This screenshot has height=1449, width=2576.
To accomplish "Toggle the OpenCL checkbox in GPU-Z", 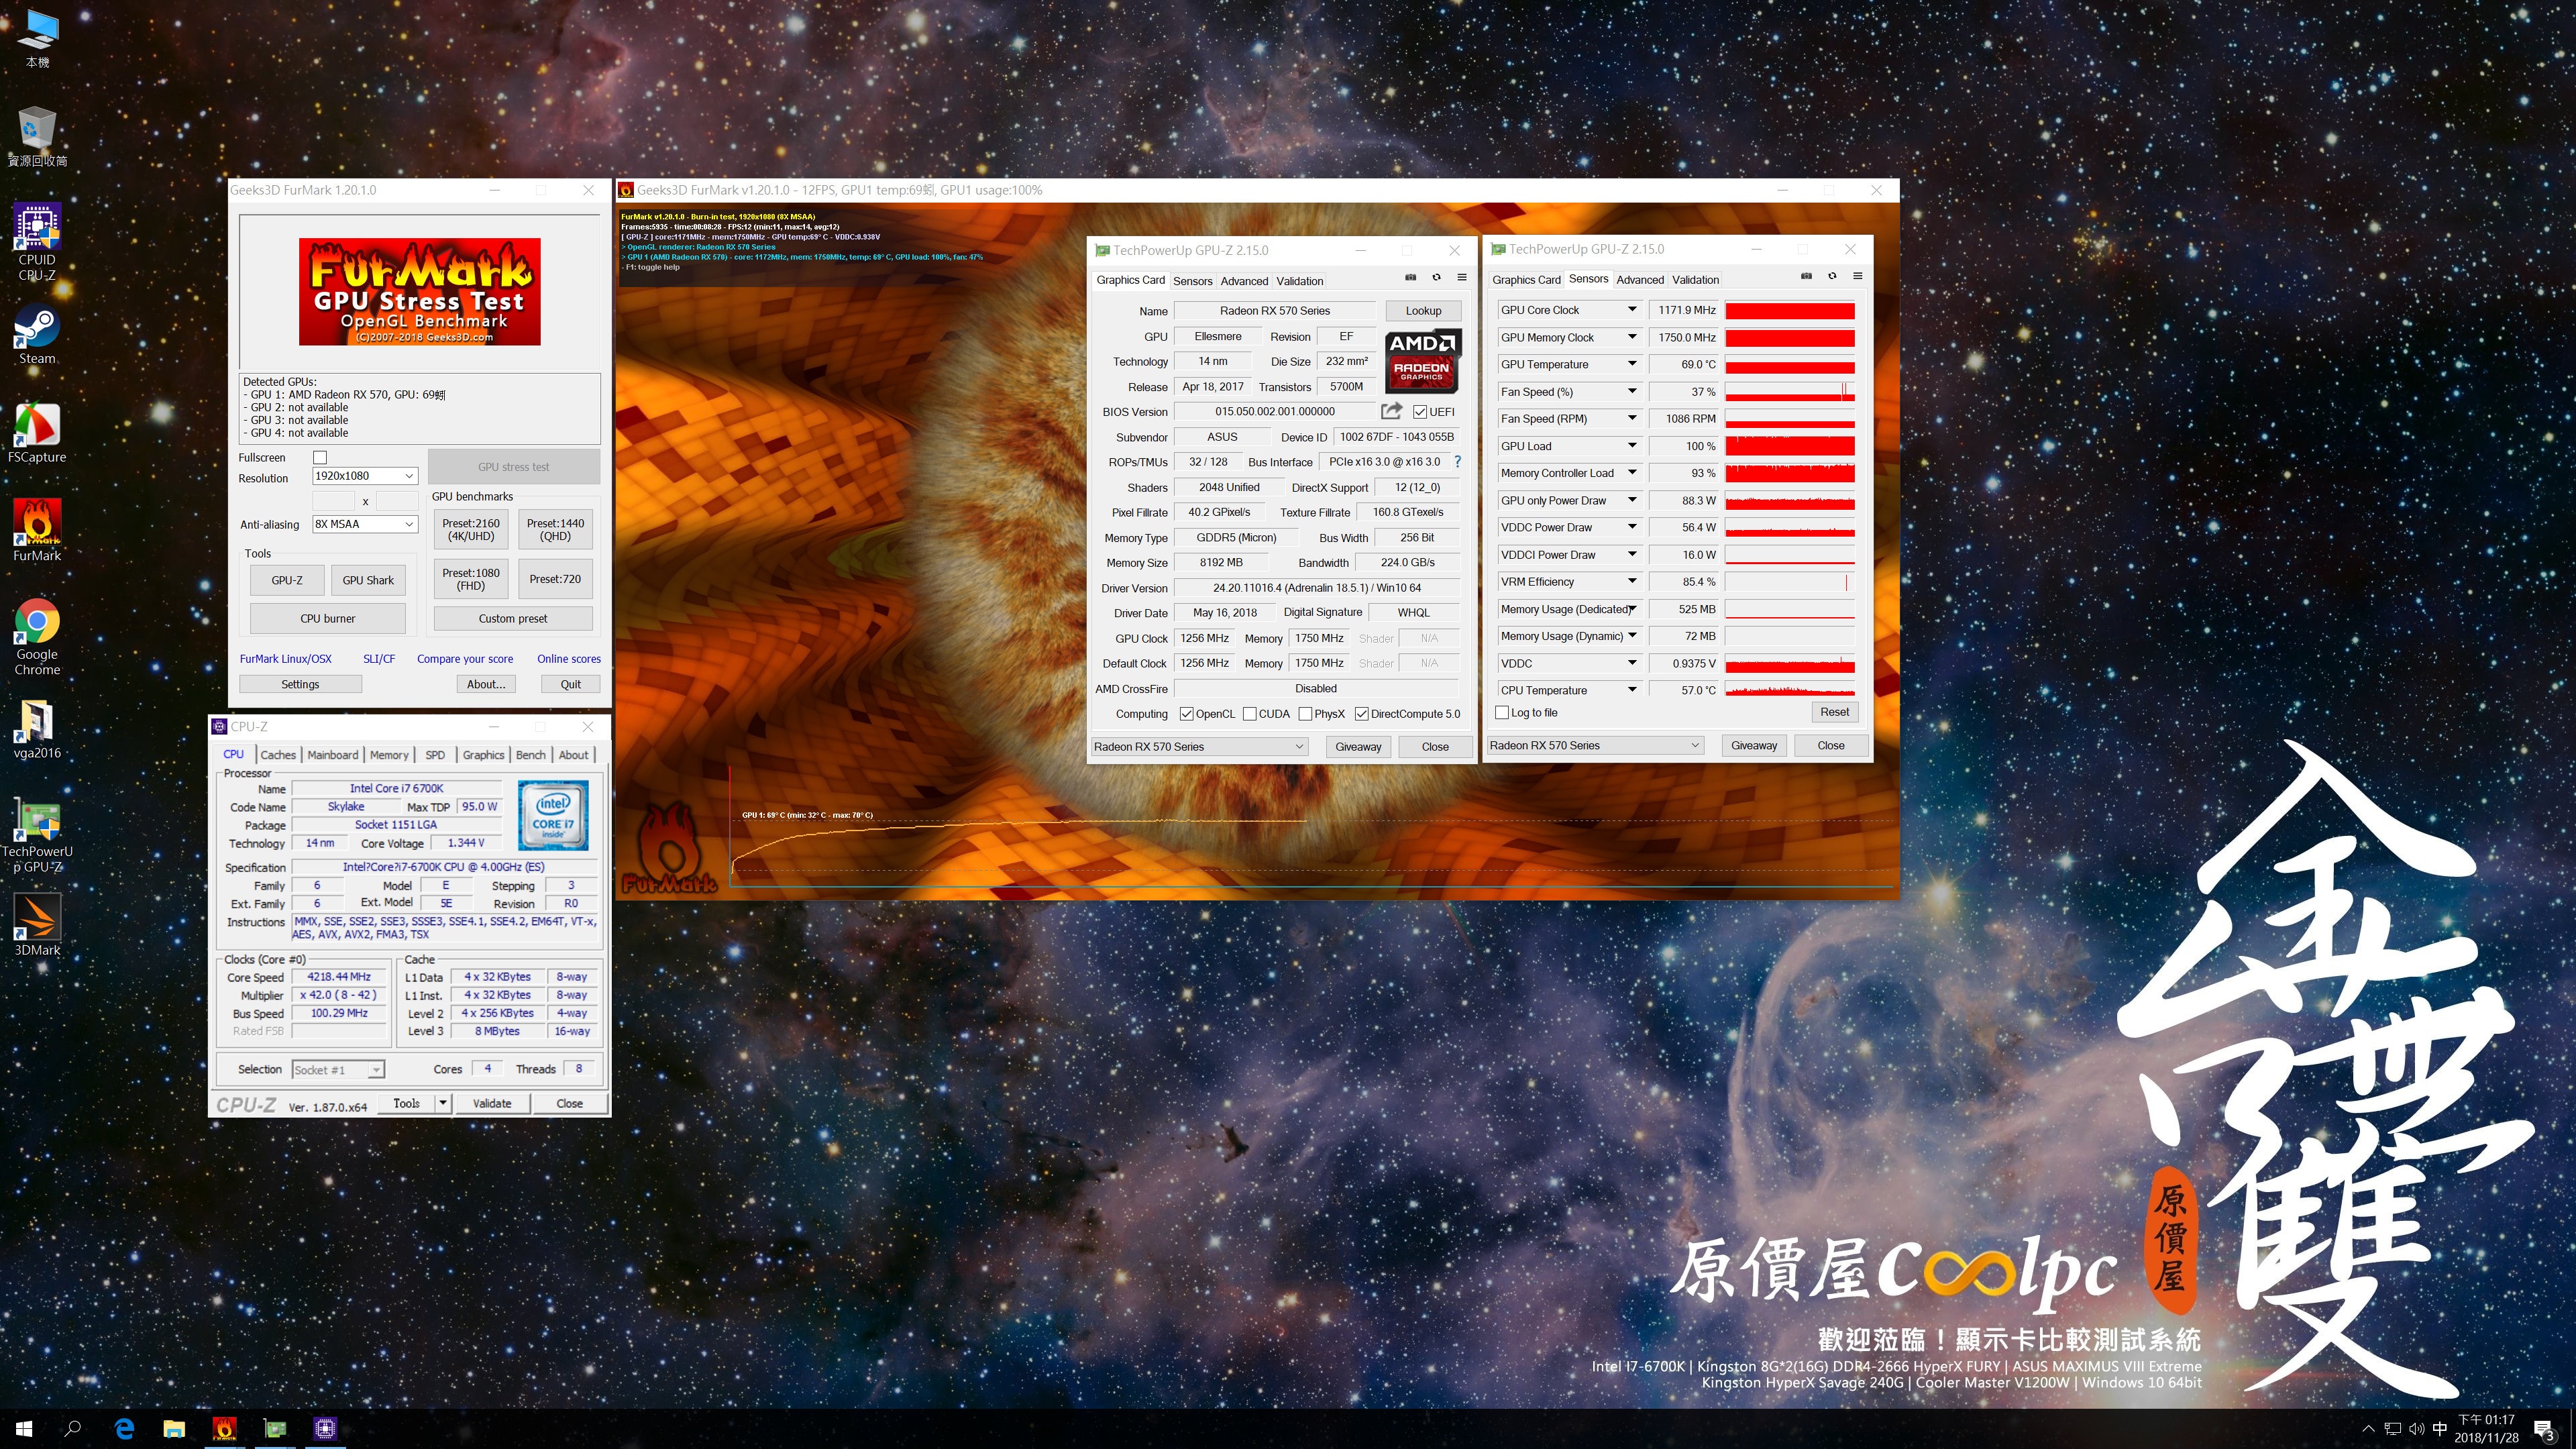I will click(1186, 714).
